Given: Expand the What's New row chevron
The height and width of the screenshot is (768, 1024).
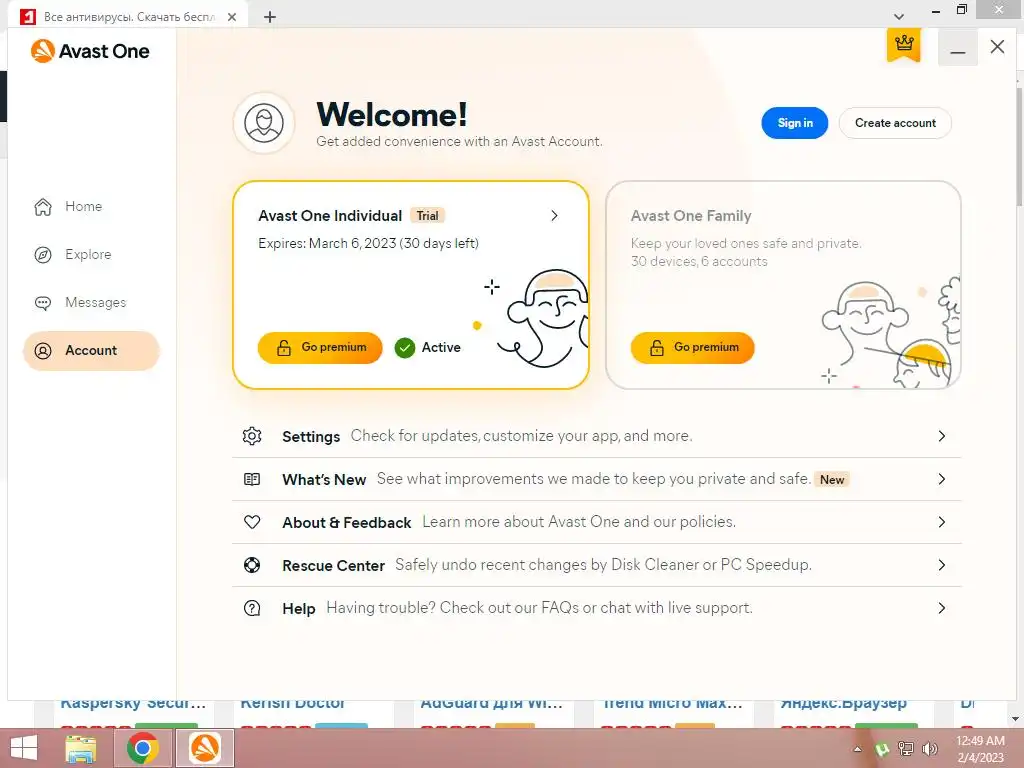Looking at the screenshot, I should 942,479.
